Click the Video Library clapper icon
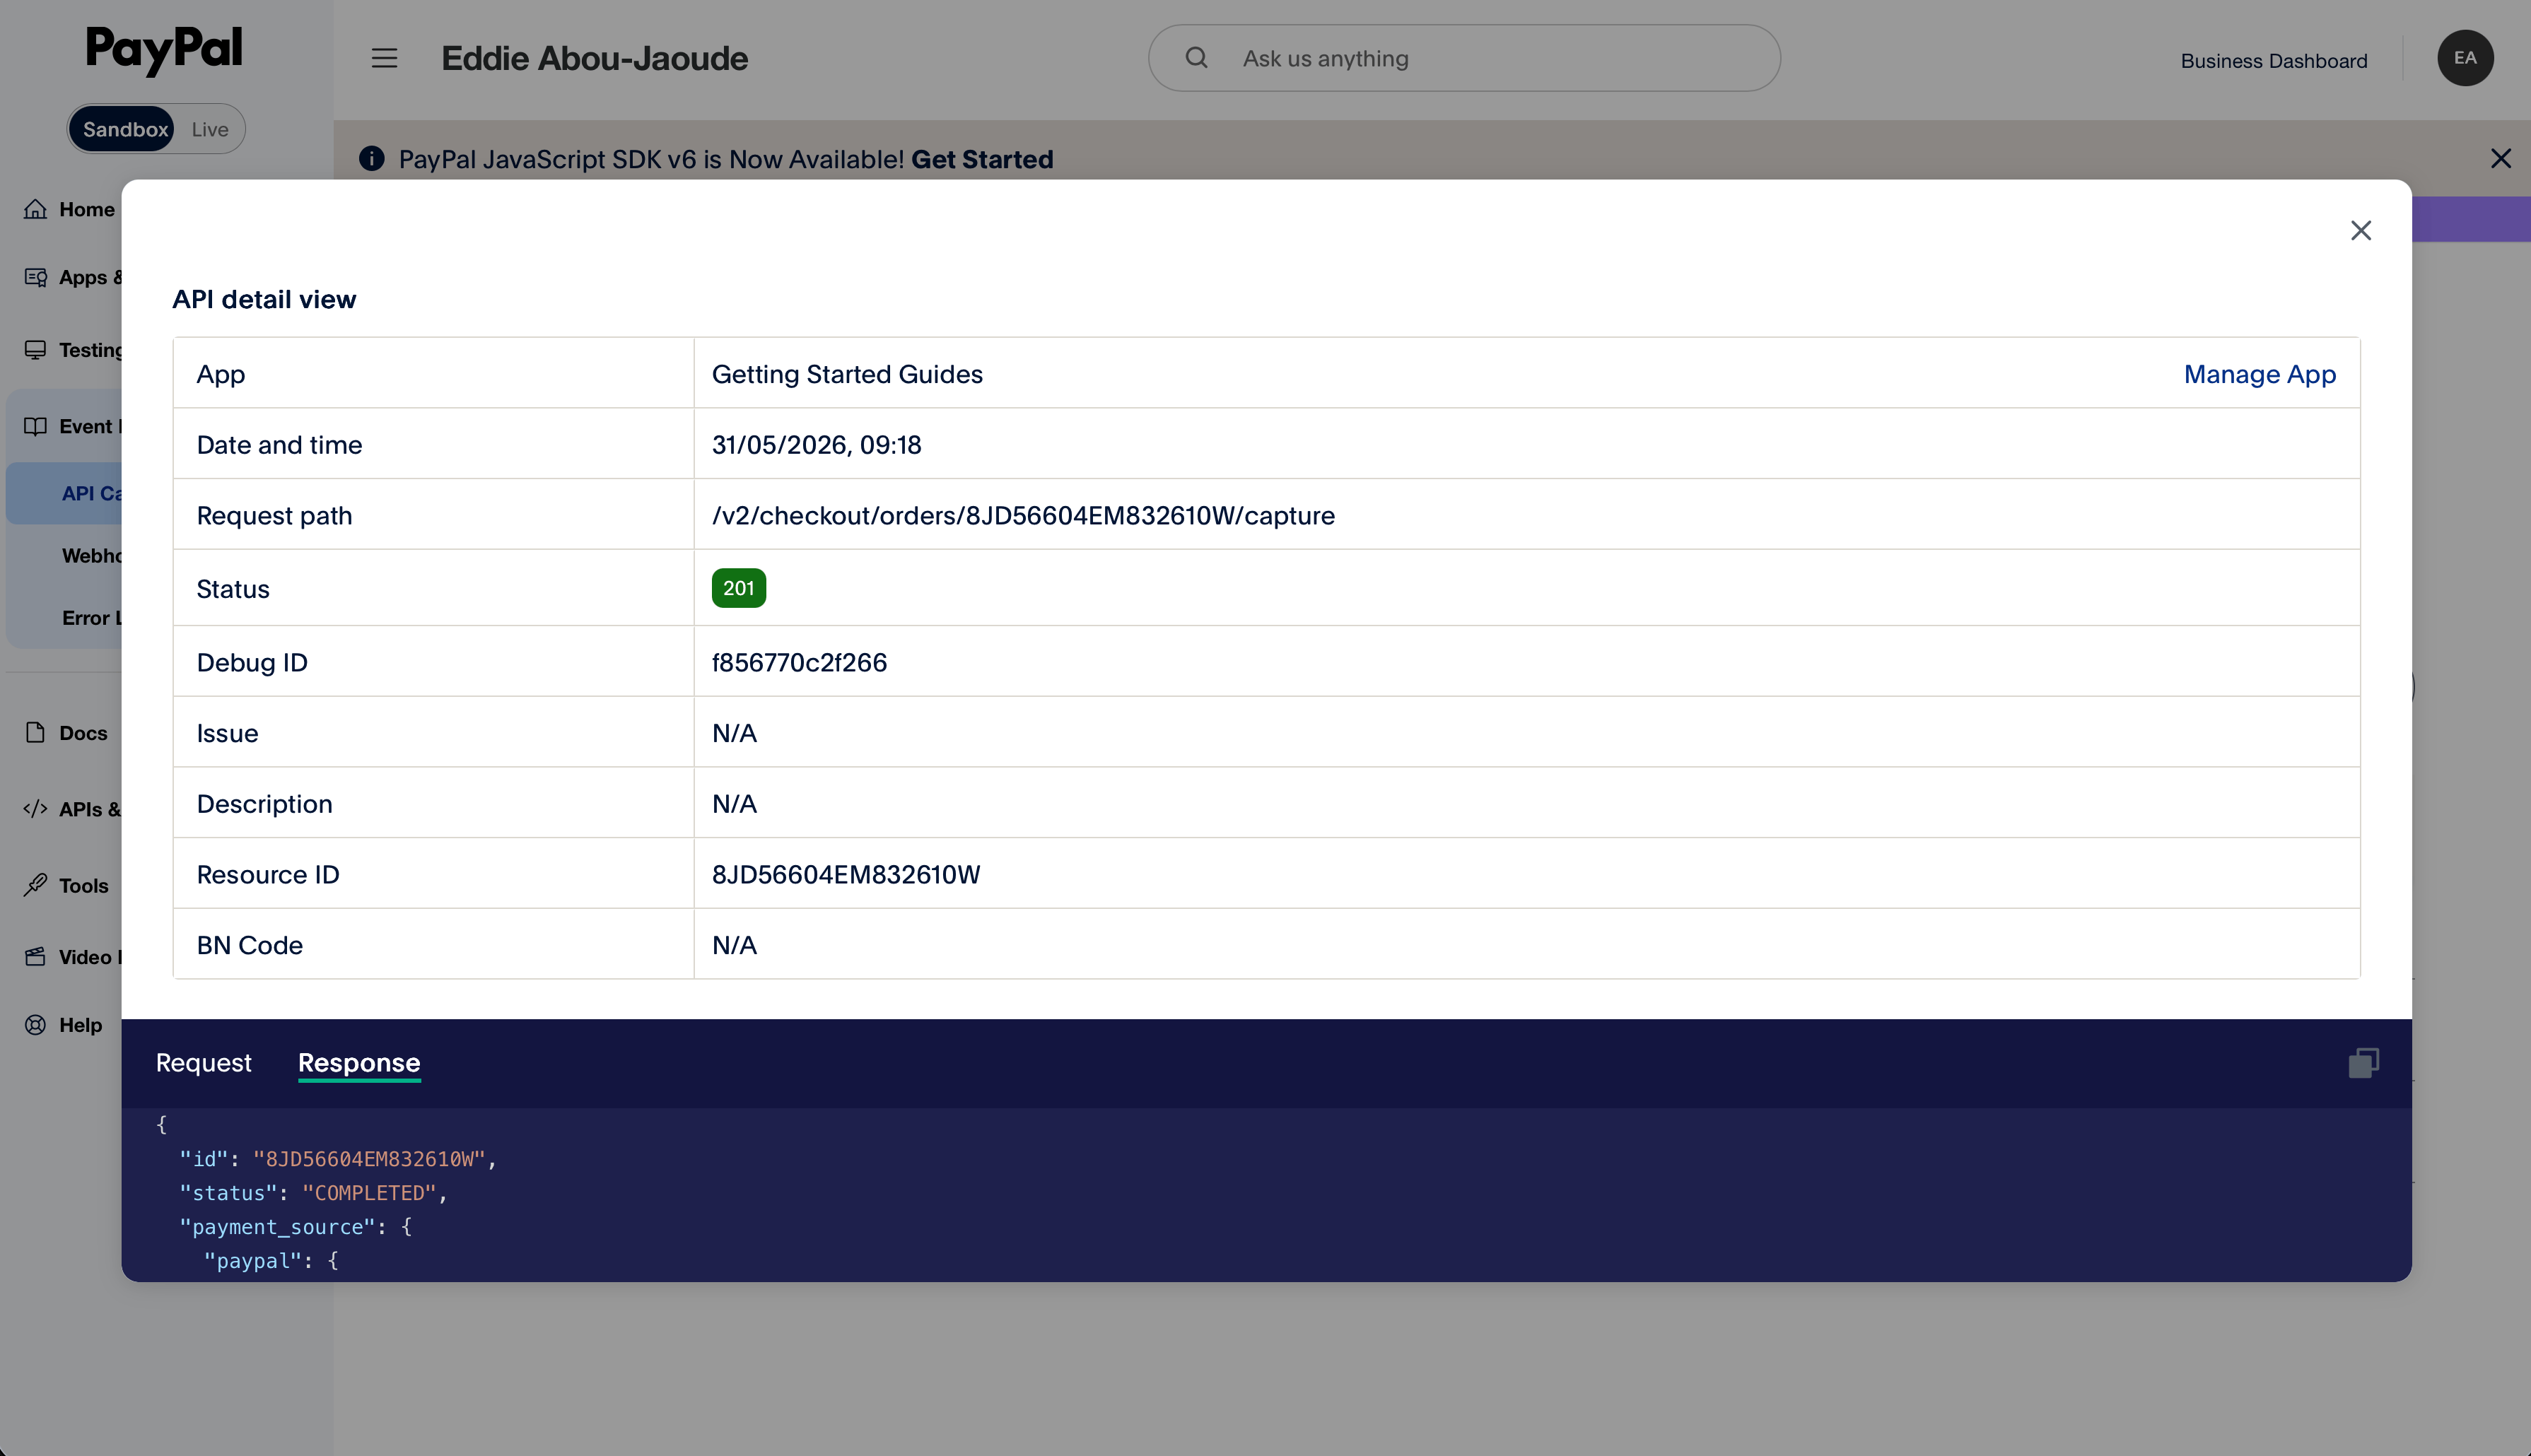The image size is (2531, 1456). 36,957
